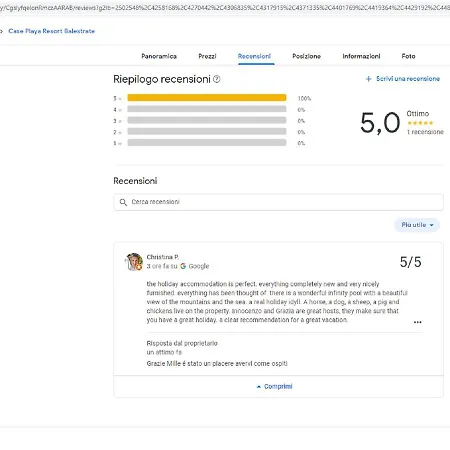Open Case Playa Resort Balestrate breadcrumb link
This screenshot has height=450, width=450.
[x=52, y=31]
